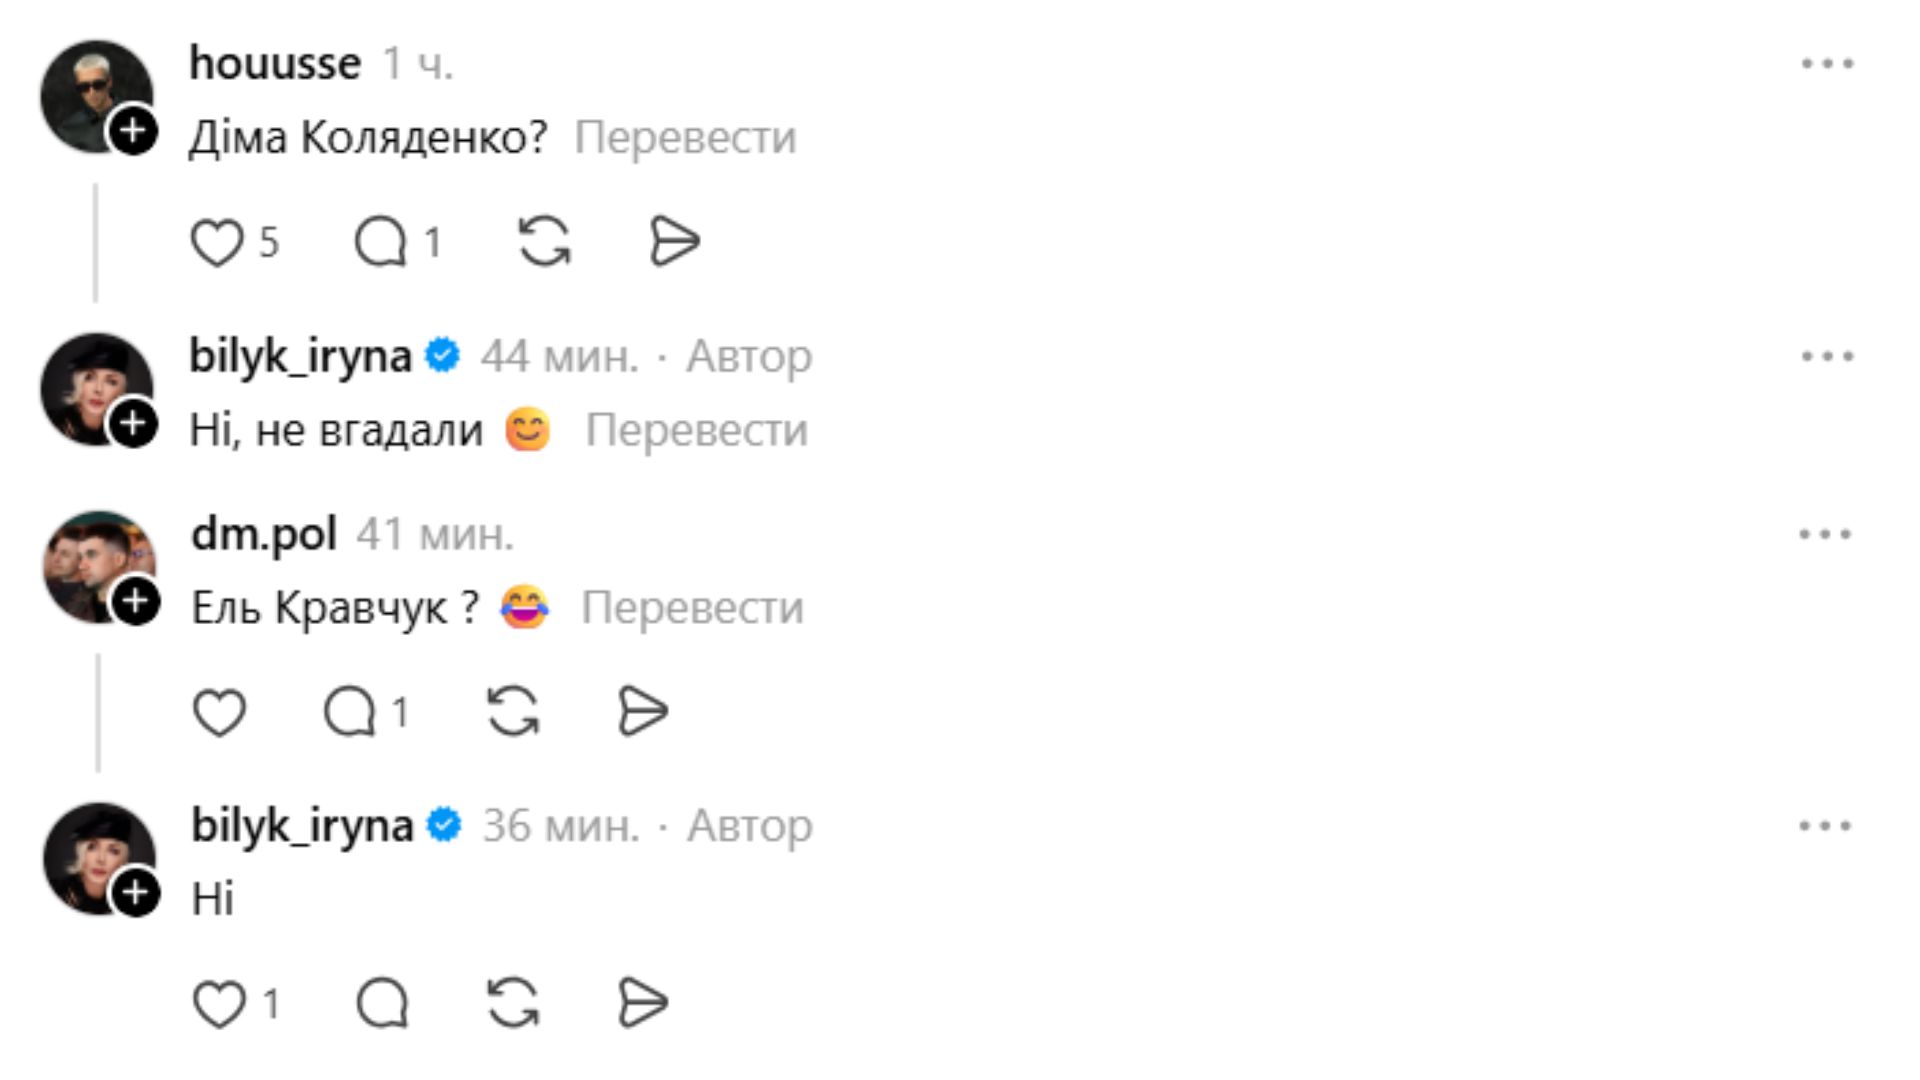1920x1080 pixels.
Task: Open replies on dm.pol's comment
Action: point(350,713)
